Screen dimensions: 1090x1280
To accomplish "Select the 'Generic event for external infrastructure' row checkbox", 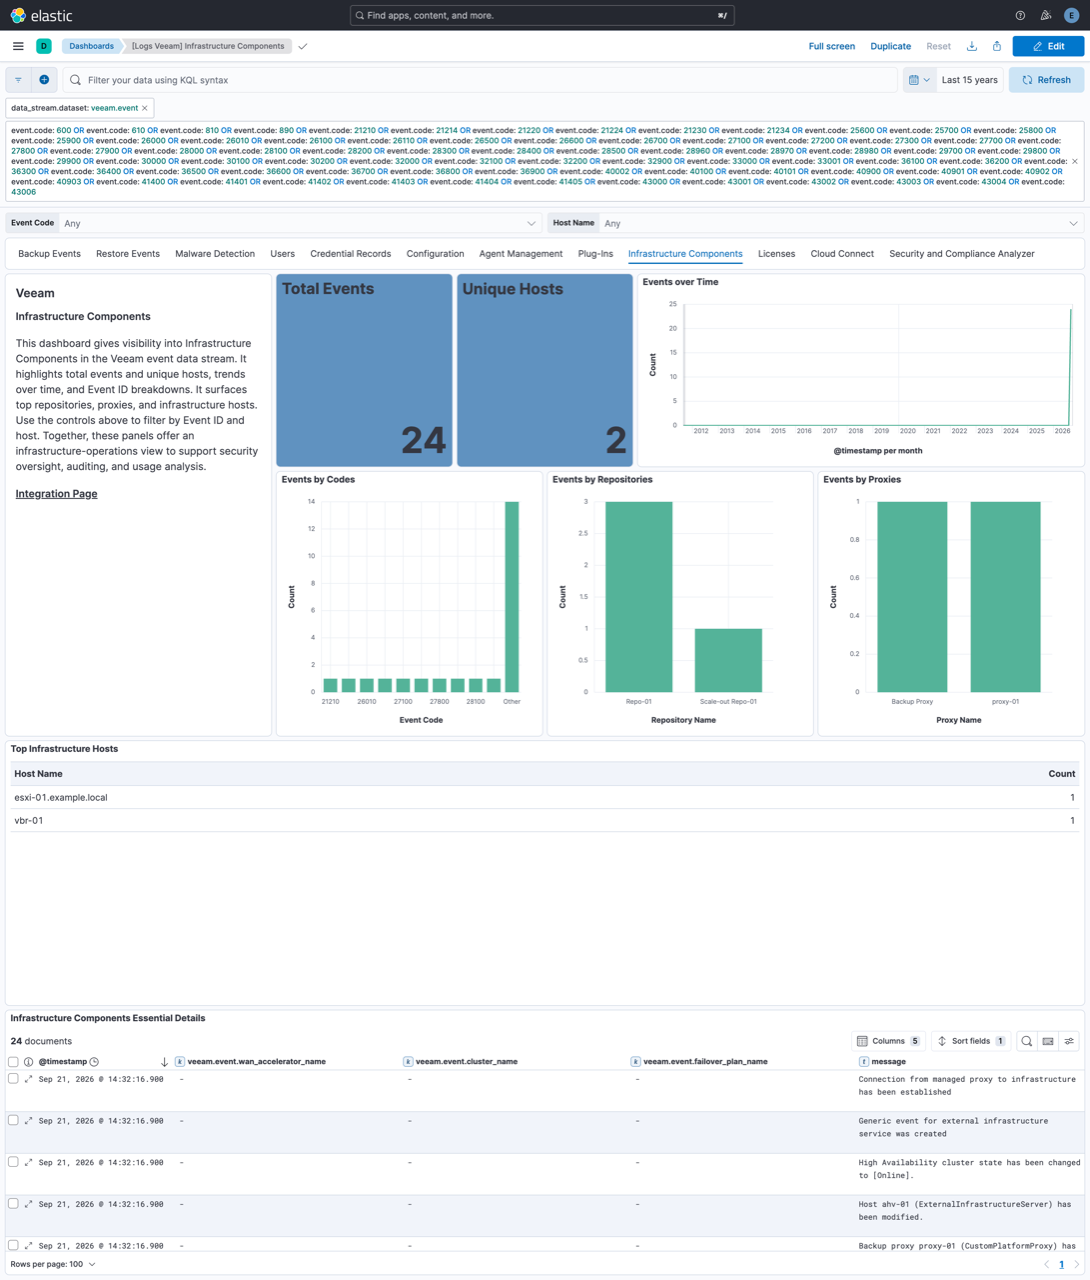I will pyautogui.click(x=13, y=1120).
